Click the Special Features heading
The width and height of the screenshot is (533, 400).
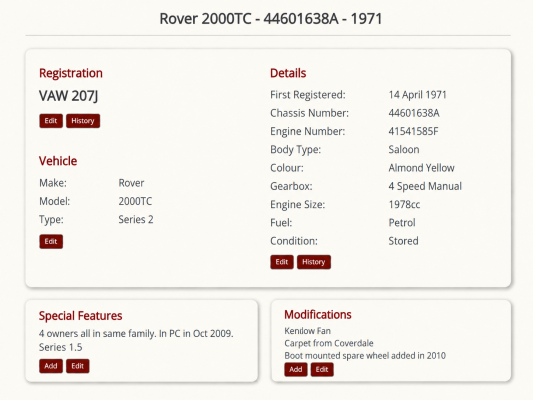81,316
